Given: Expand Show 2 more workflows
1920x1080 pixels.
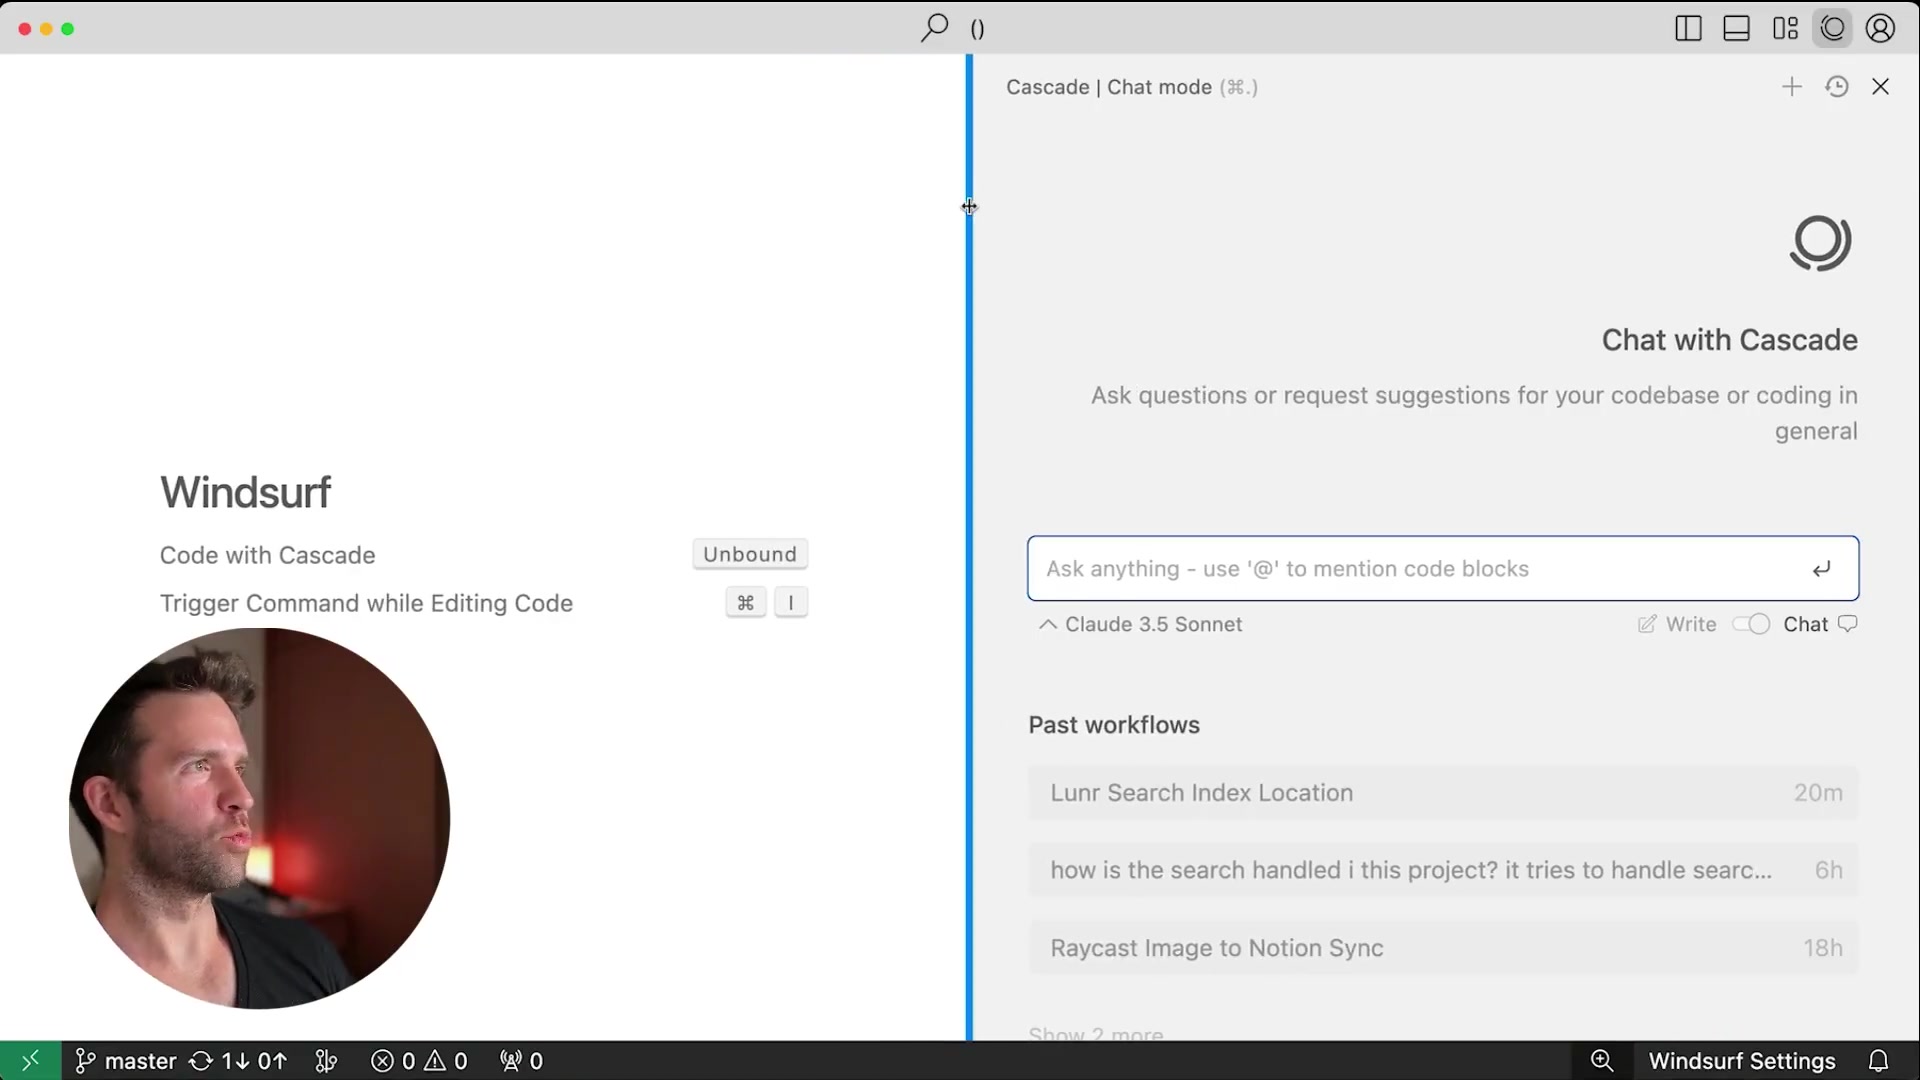Looking at the screenshot, I should [1096, 1033].
